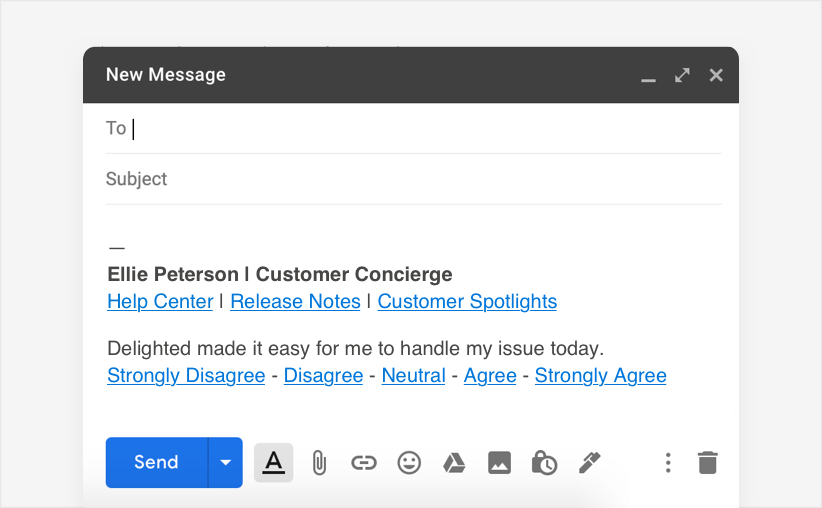This screenshot has width=822, height=508.
Task: Click the 'Delighted made it easy' sentence
Action: coord(355,349)
